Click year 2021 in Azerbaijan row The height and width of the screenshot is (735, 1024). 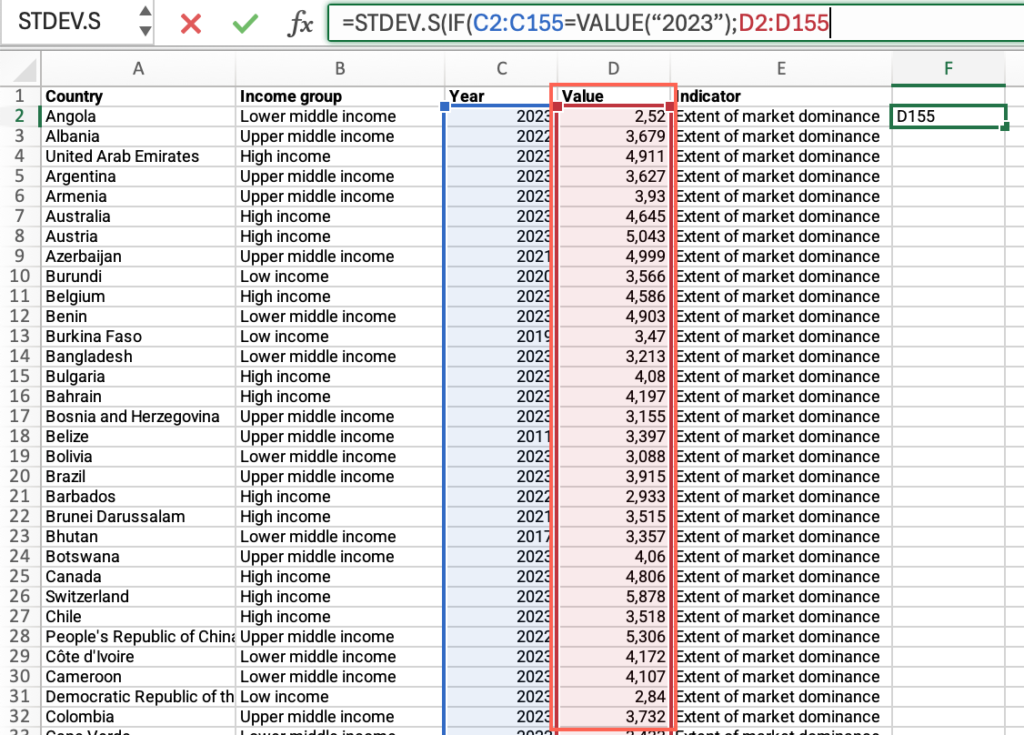[501, 256]
